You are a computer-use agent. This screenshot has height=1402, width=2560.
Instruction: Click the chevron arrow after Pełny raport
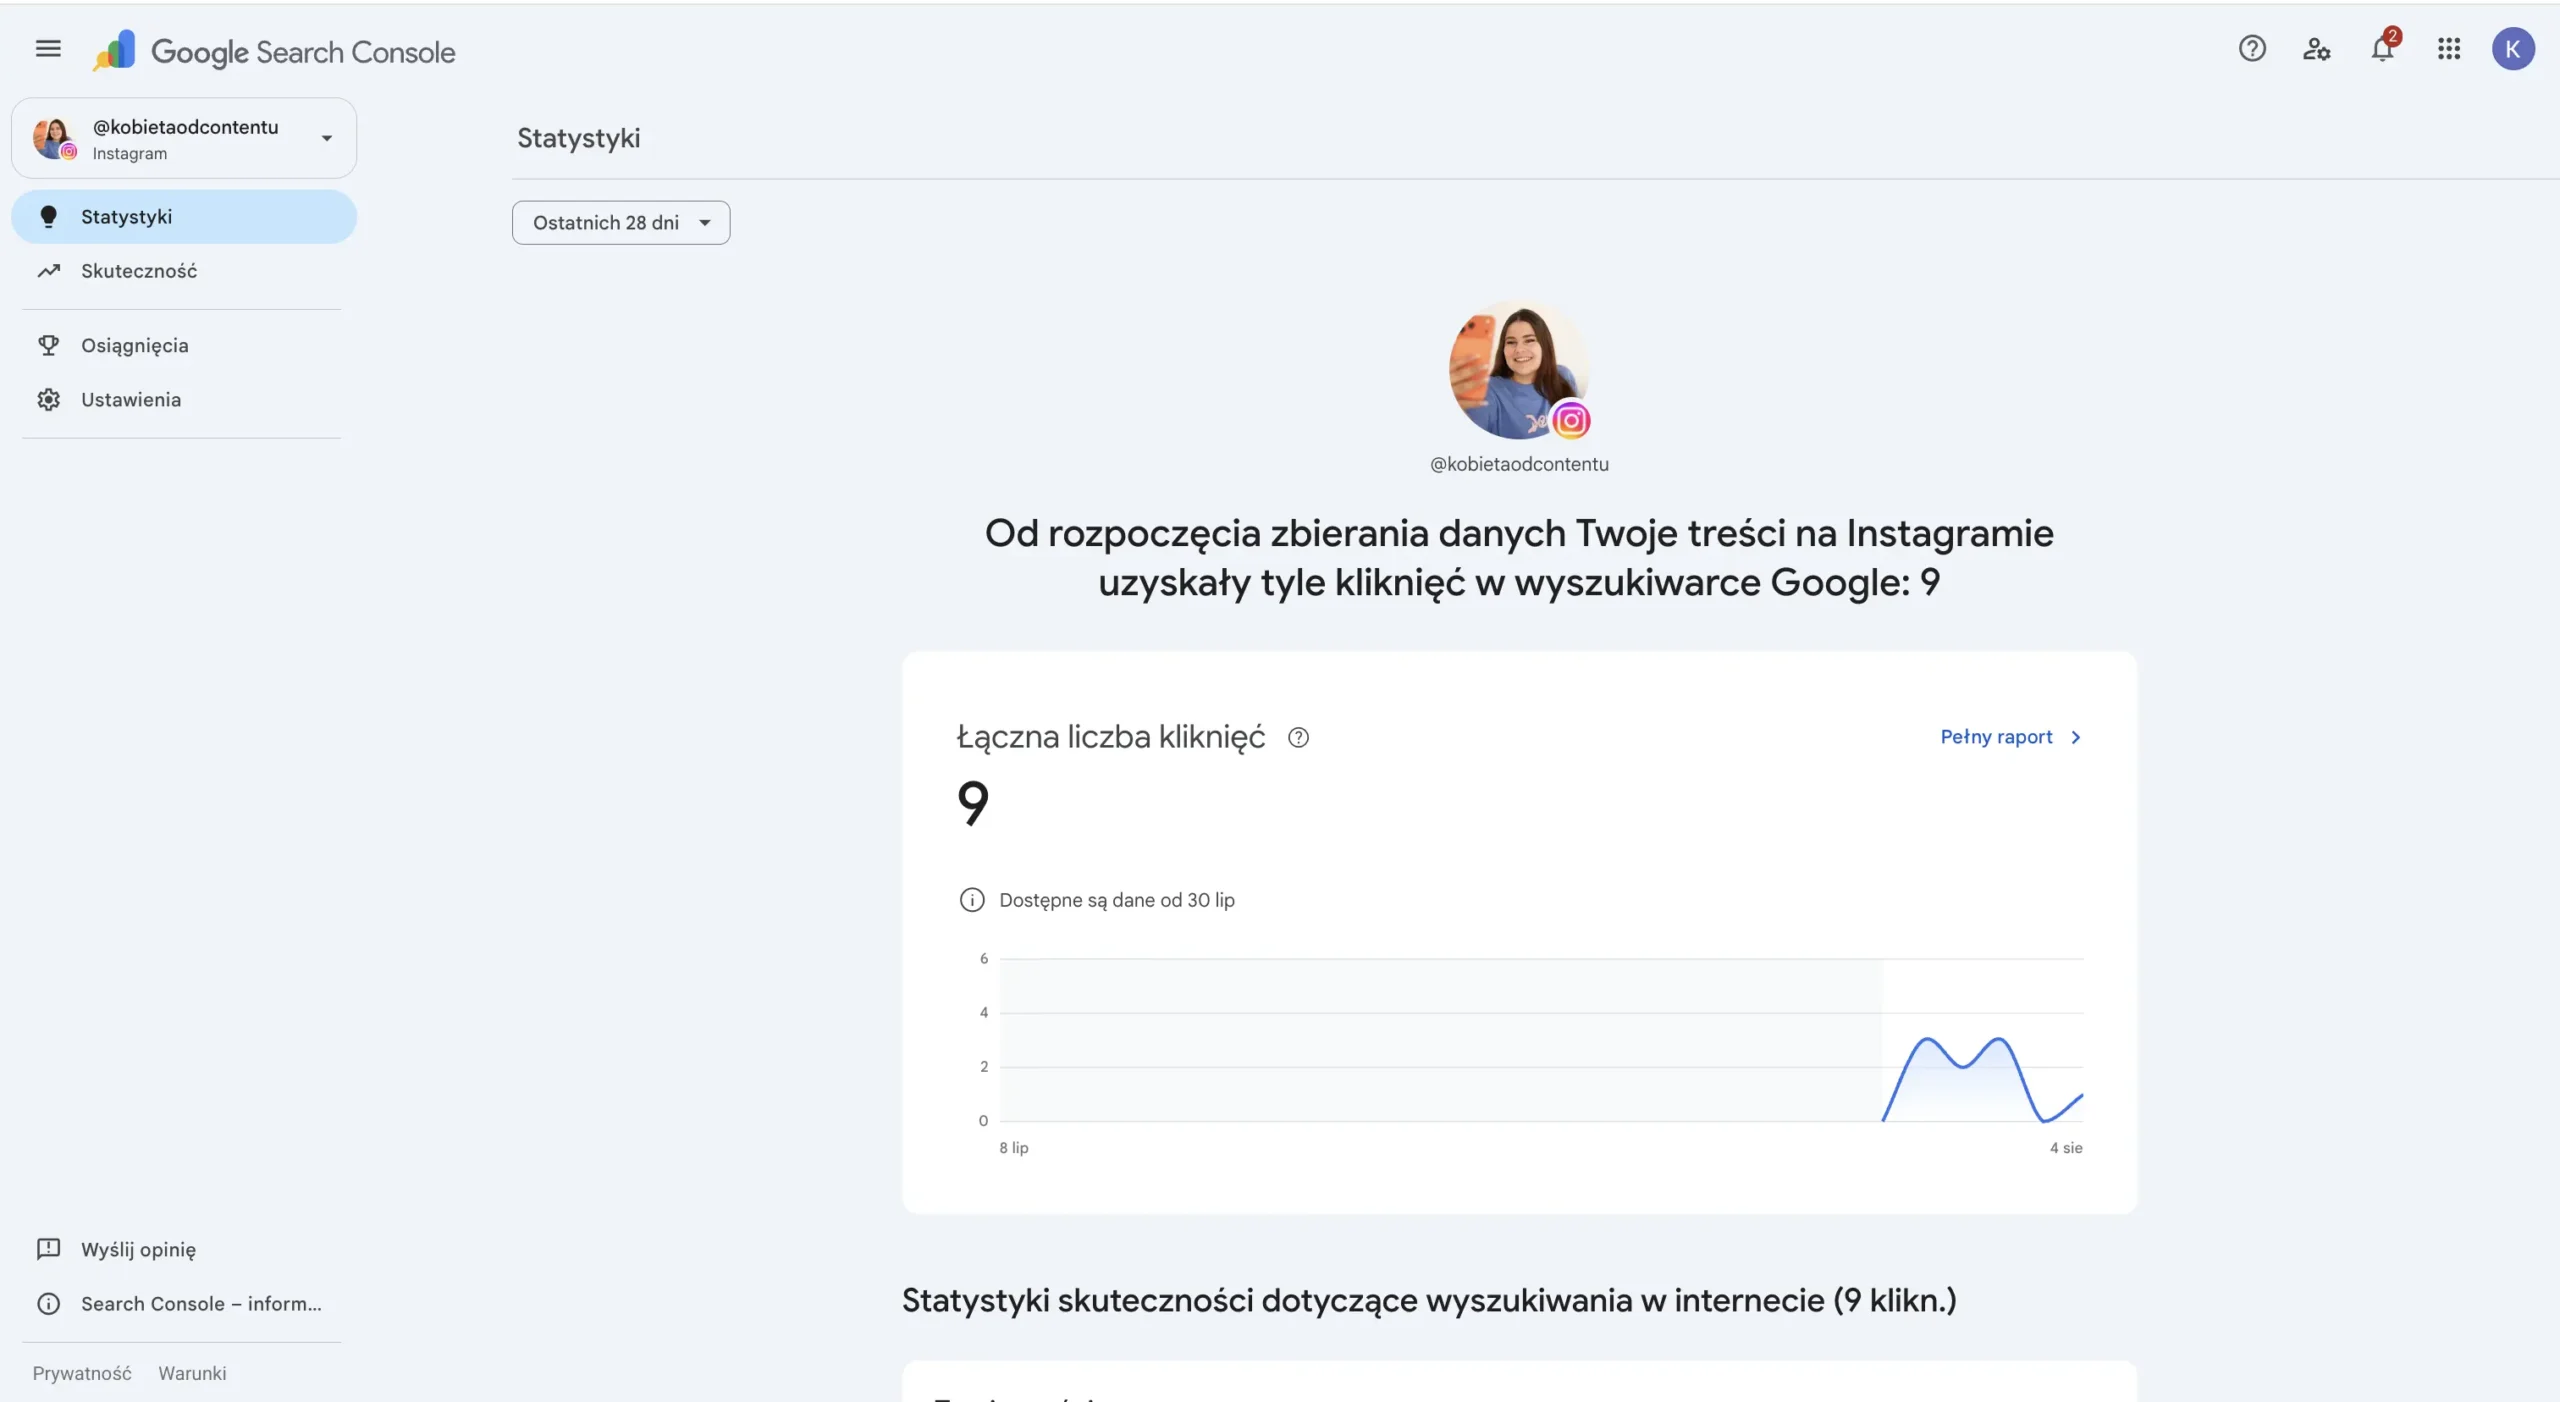pyautogui.click(x=2076, y=738)
